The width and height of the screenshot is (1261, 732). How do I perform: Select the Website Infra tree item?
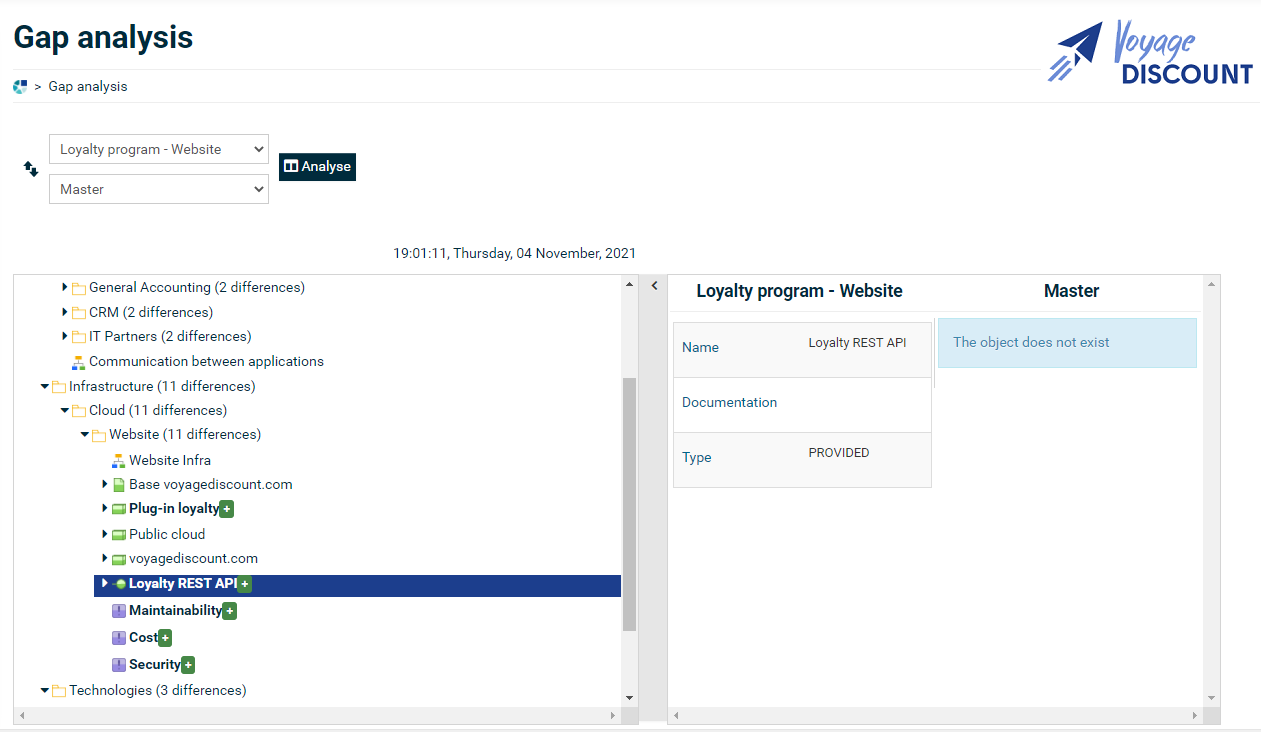pos(170,461)
